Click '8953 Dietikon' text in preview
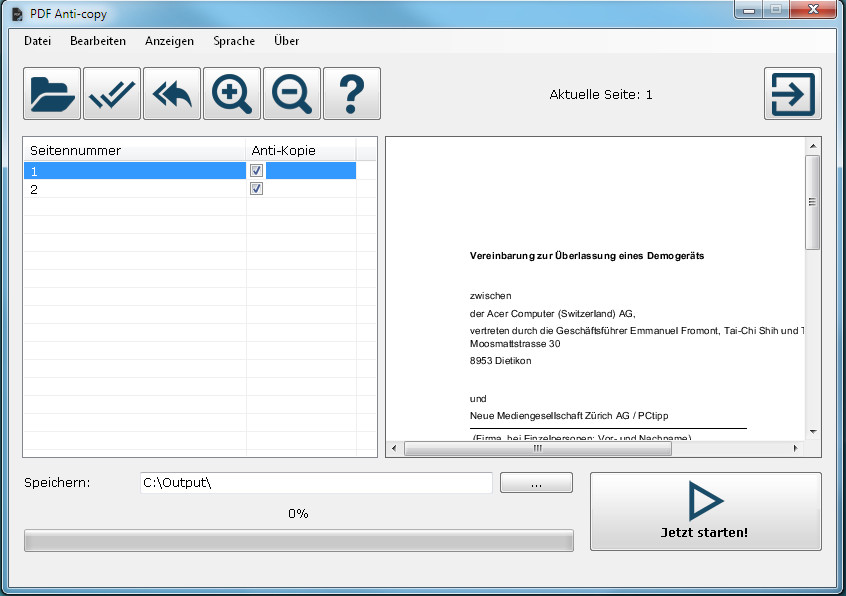Image resolution: width=846 pixels, height=596 pixels. tap(500, 361)
